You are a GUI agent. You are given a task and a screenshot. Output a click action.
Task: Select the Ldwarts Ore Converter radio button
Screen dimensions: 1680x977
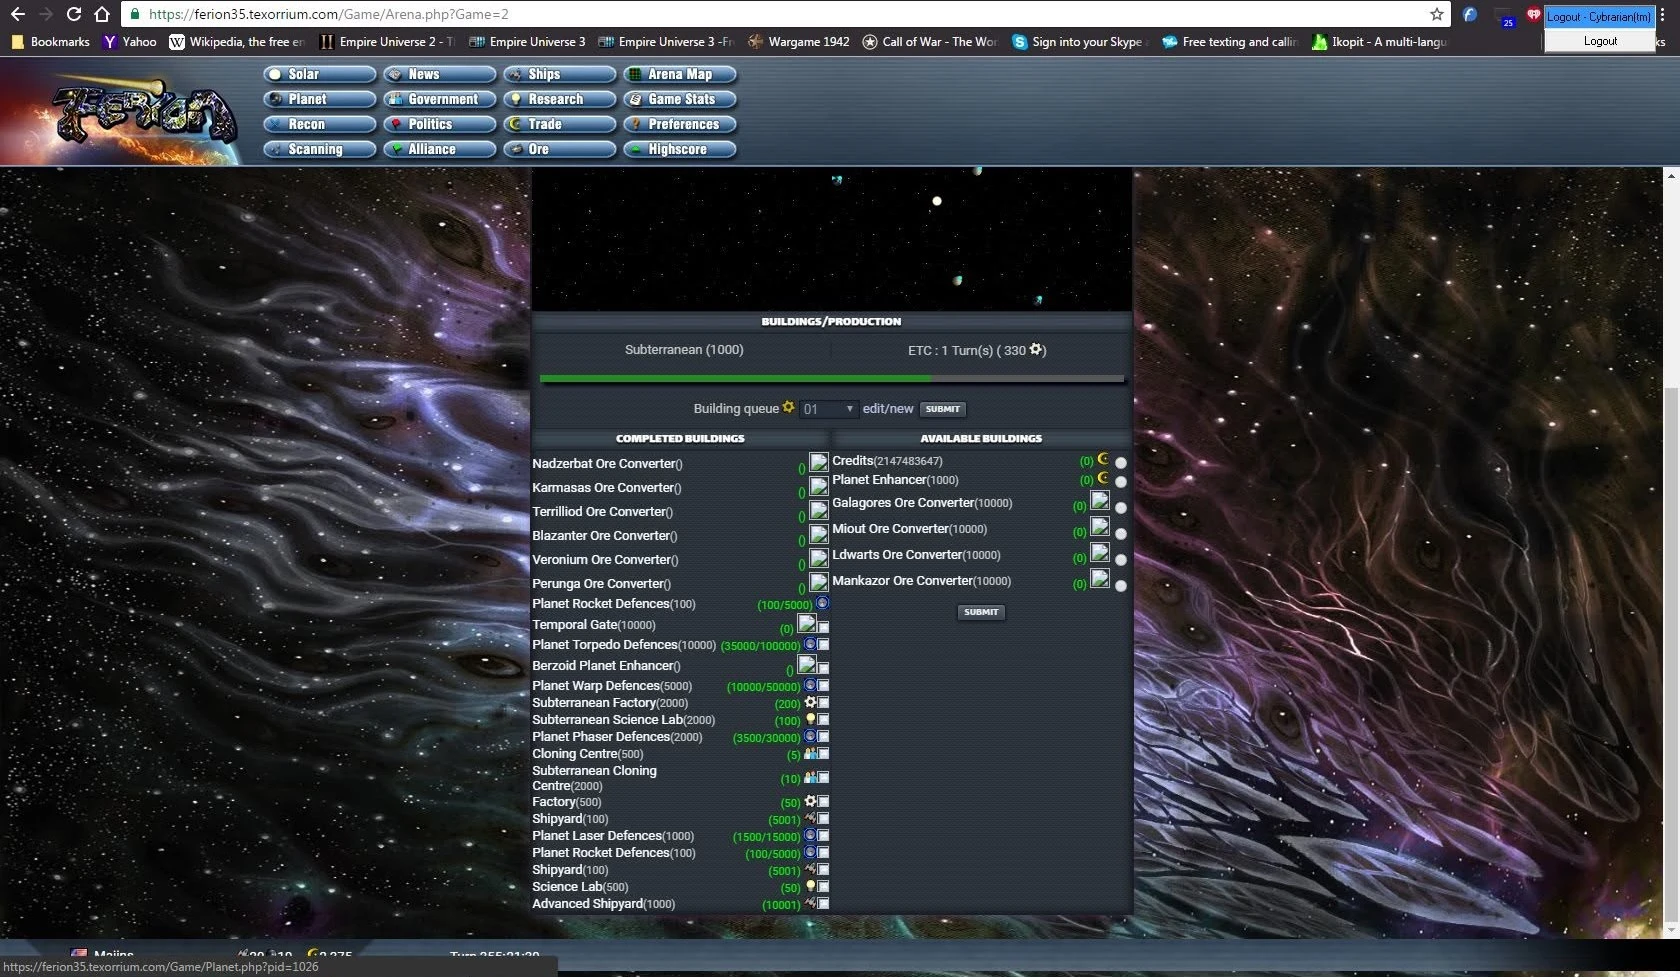click(1121, 560)
